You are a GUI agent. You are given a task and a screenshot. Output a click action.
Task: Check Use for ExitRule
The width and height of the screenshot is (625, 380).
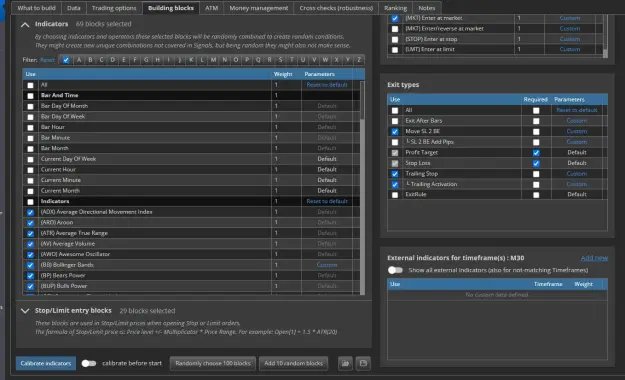click(x=395, y=195)
